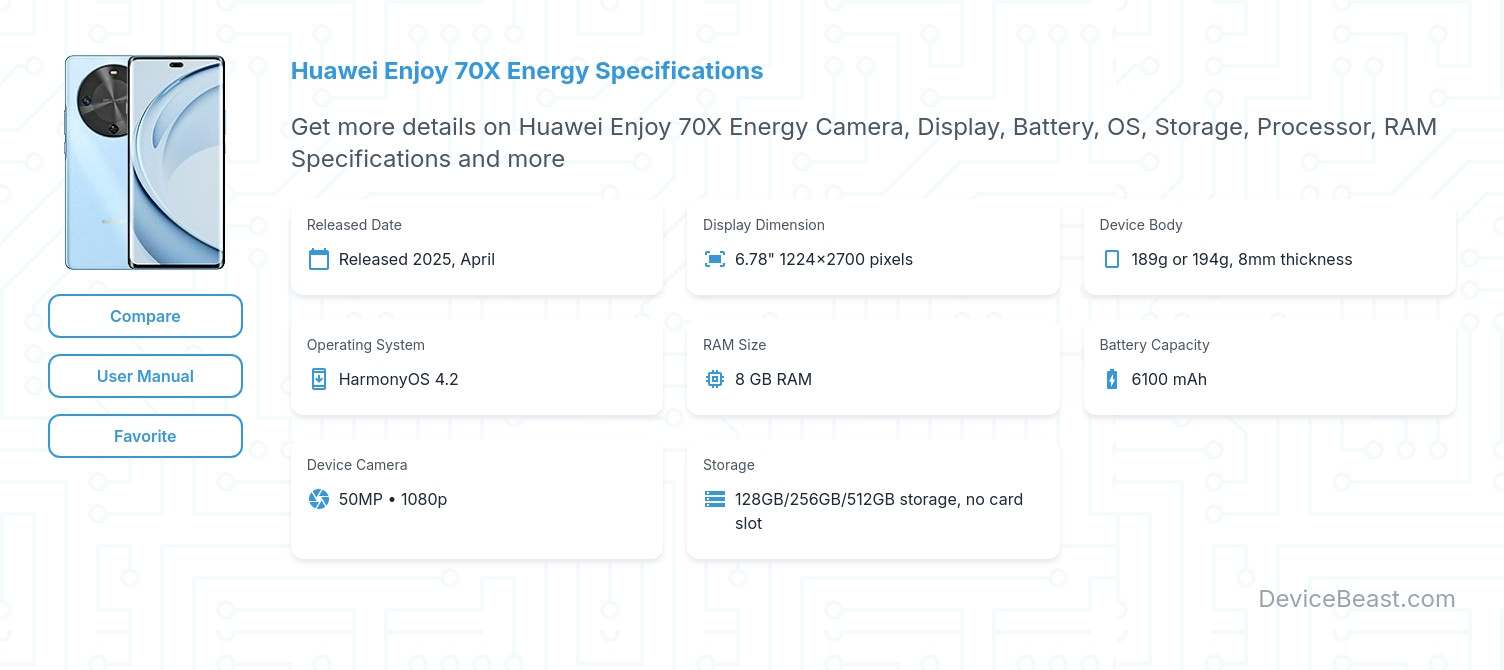Click the phone body outline icon

pyautogui.click(x=1111, y=259)
